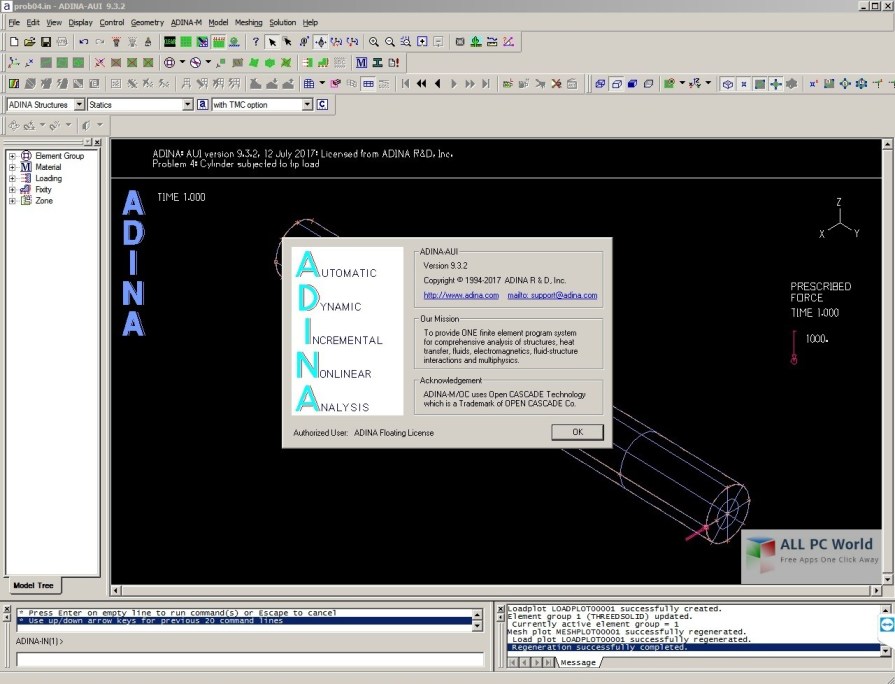Screen dimensions: 895x684
Task: Select the Zoom In tool
Action: pos(371,42)
